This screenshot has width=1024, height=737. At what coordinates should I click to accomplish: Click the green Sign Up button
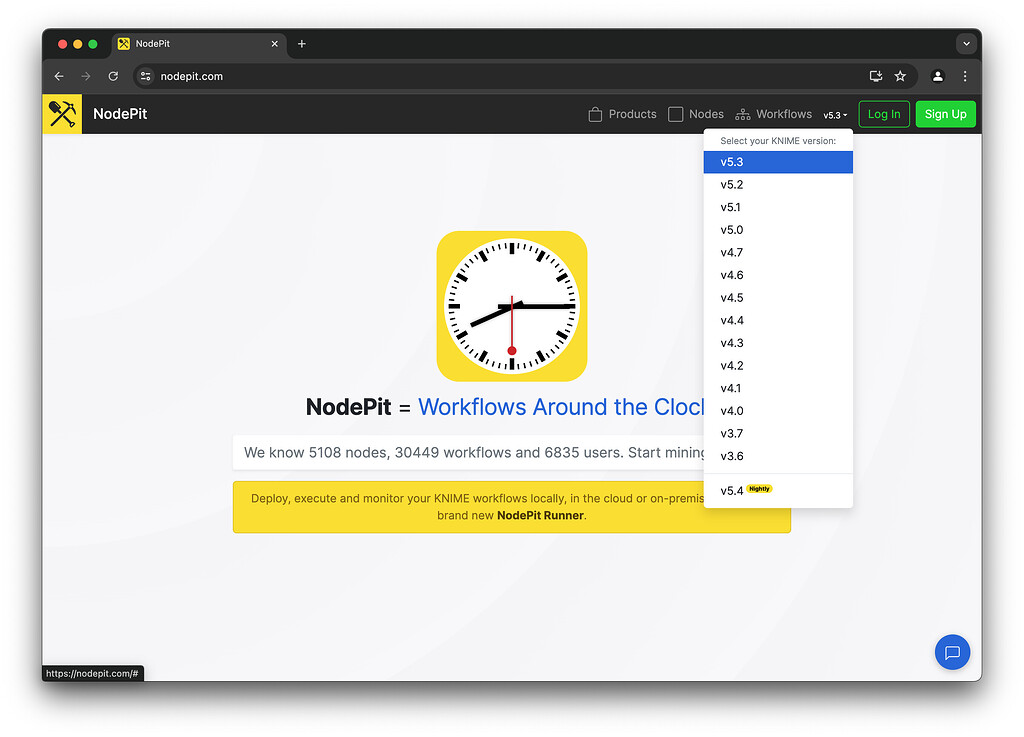click(x=945, y=114)
